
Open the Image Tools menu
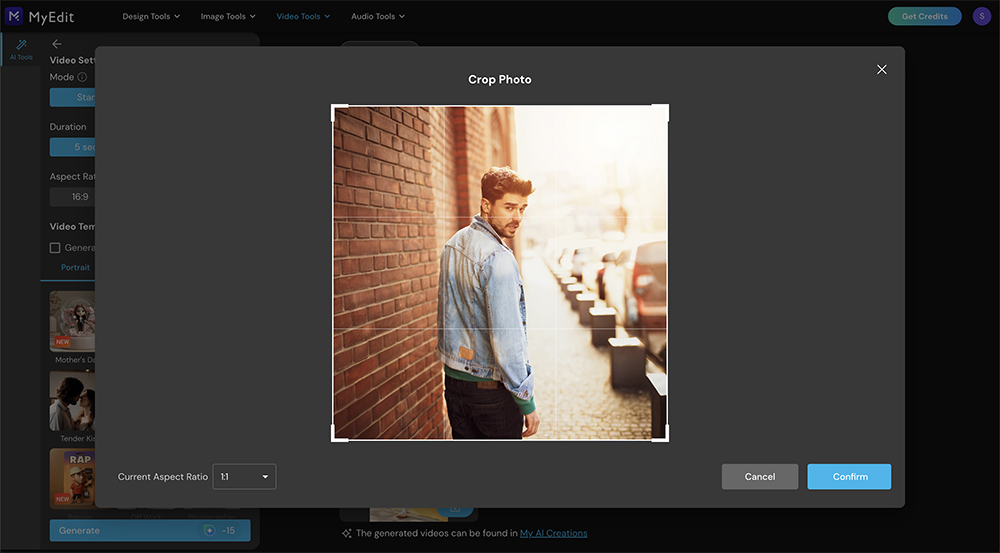click(x=228, y=17)
